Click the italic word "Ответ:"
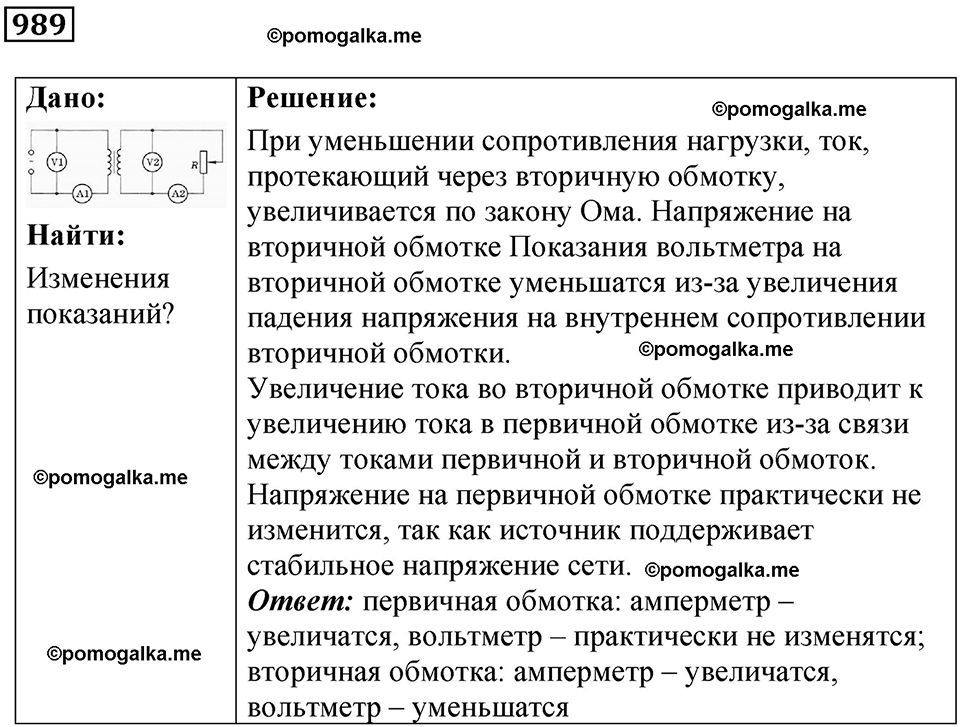This screenshot has height=727, width=960. click(300, 601)
